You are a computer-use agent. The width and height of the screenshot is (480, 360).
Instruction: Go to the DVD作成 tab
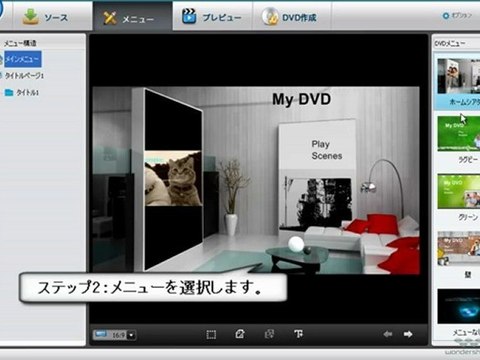291,17
